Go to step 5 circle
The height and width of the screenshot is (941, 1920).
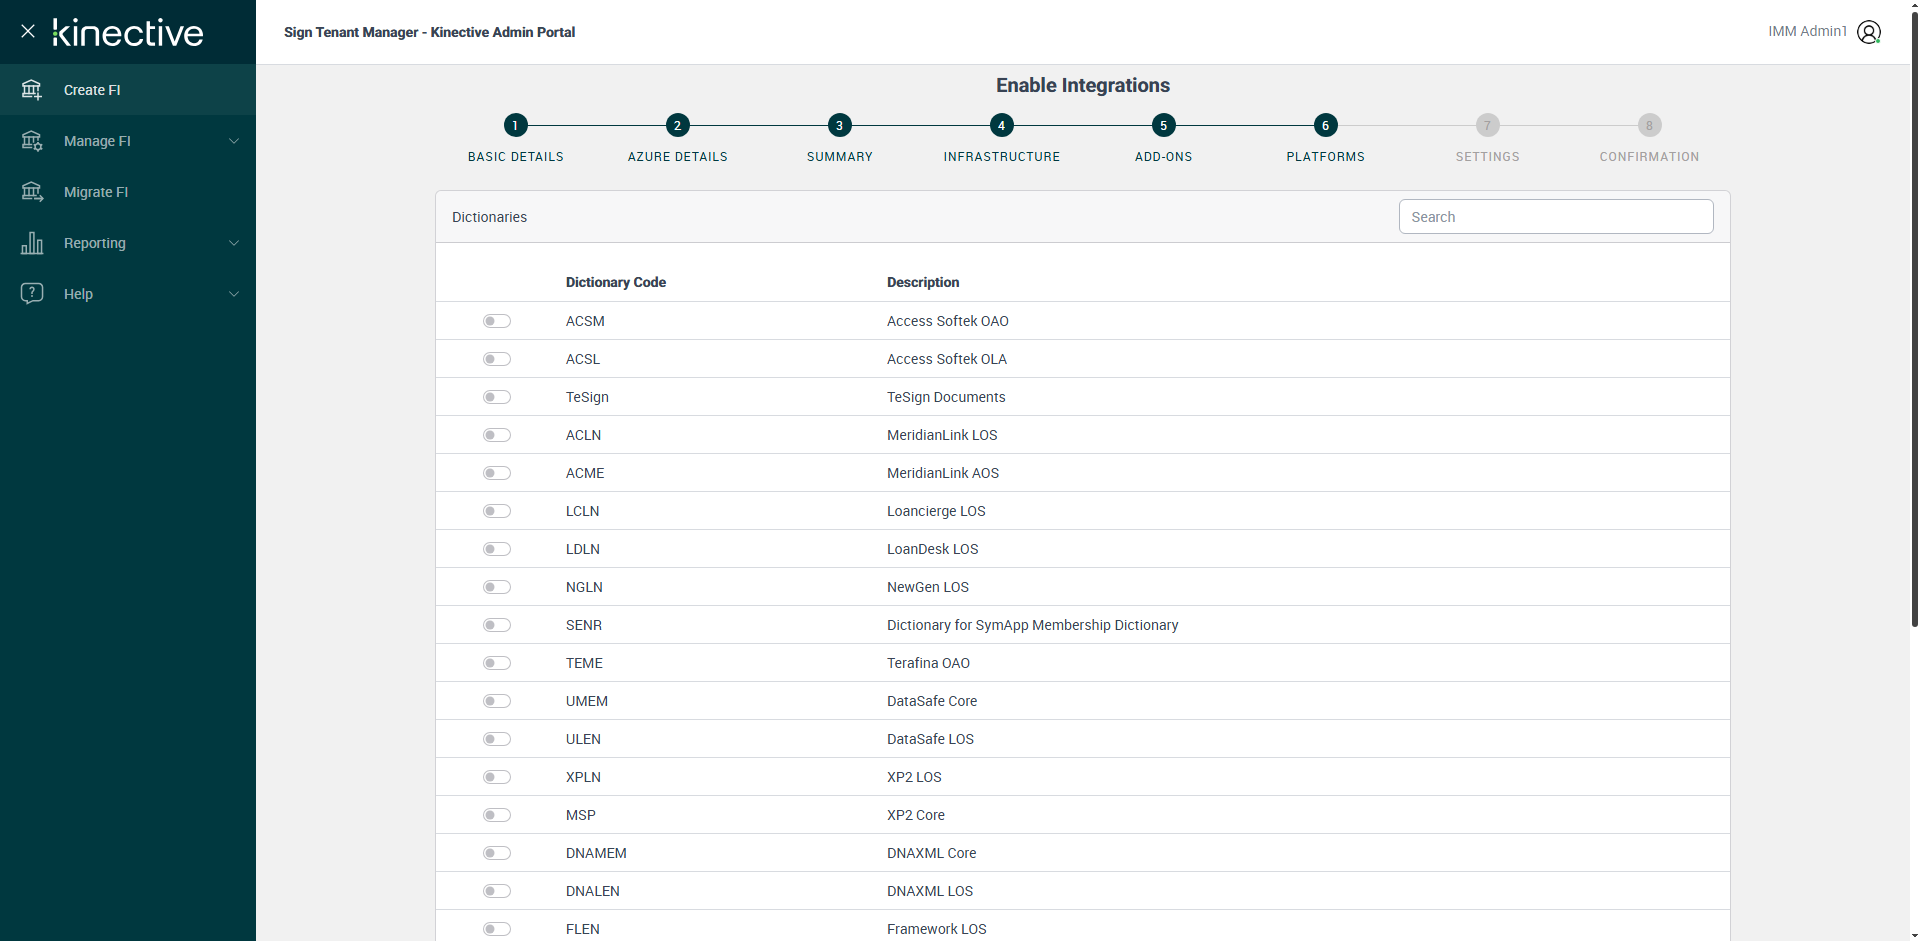1163,125
